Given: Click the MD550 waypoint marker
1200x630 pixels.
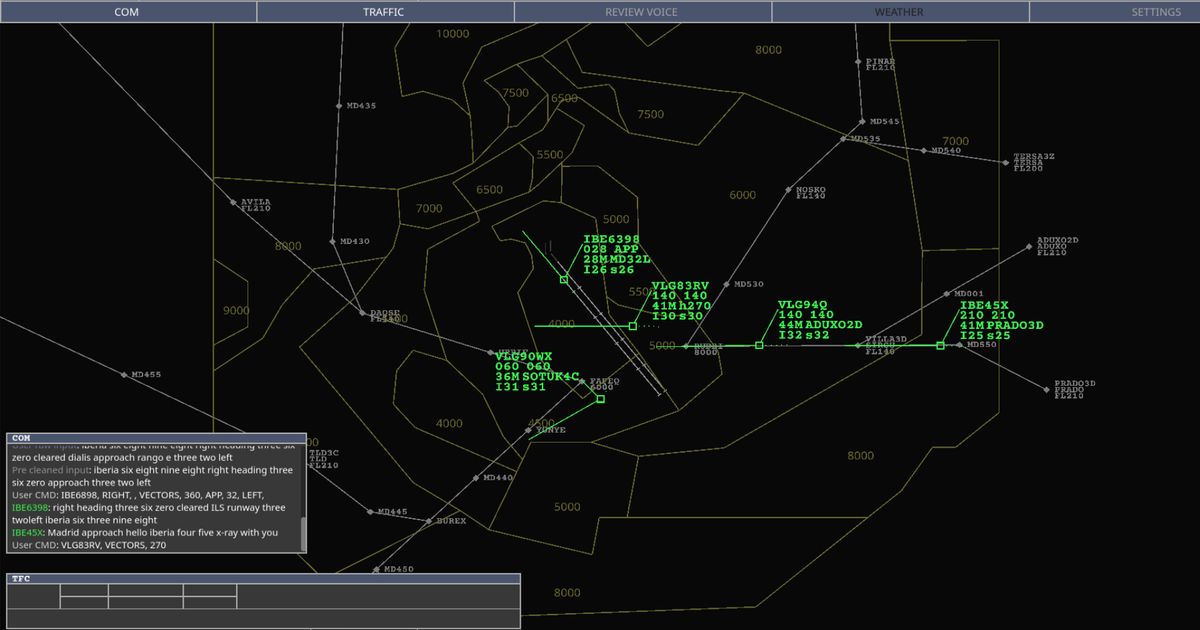Looking at the screenshot, I should click(959, 345).
